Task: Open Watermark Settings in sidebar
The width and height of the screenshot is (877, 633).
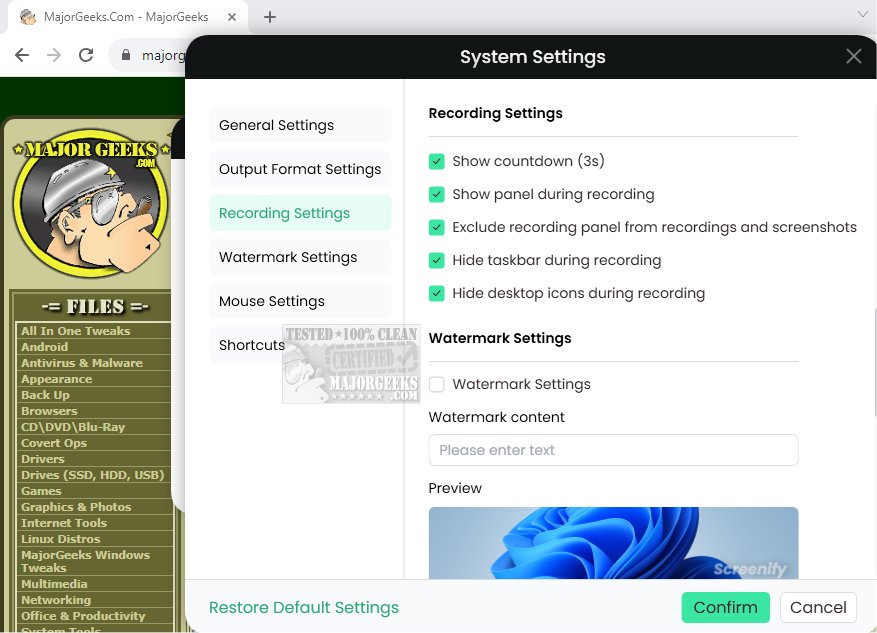Action: [x=300, y=257]
